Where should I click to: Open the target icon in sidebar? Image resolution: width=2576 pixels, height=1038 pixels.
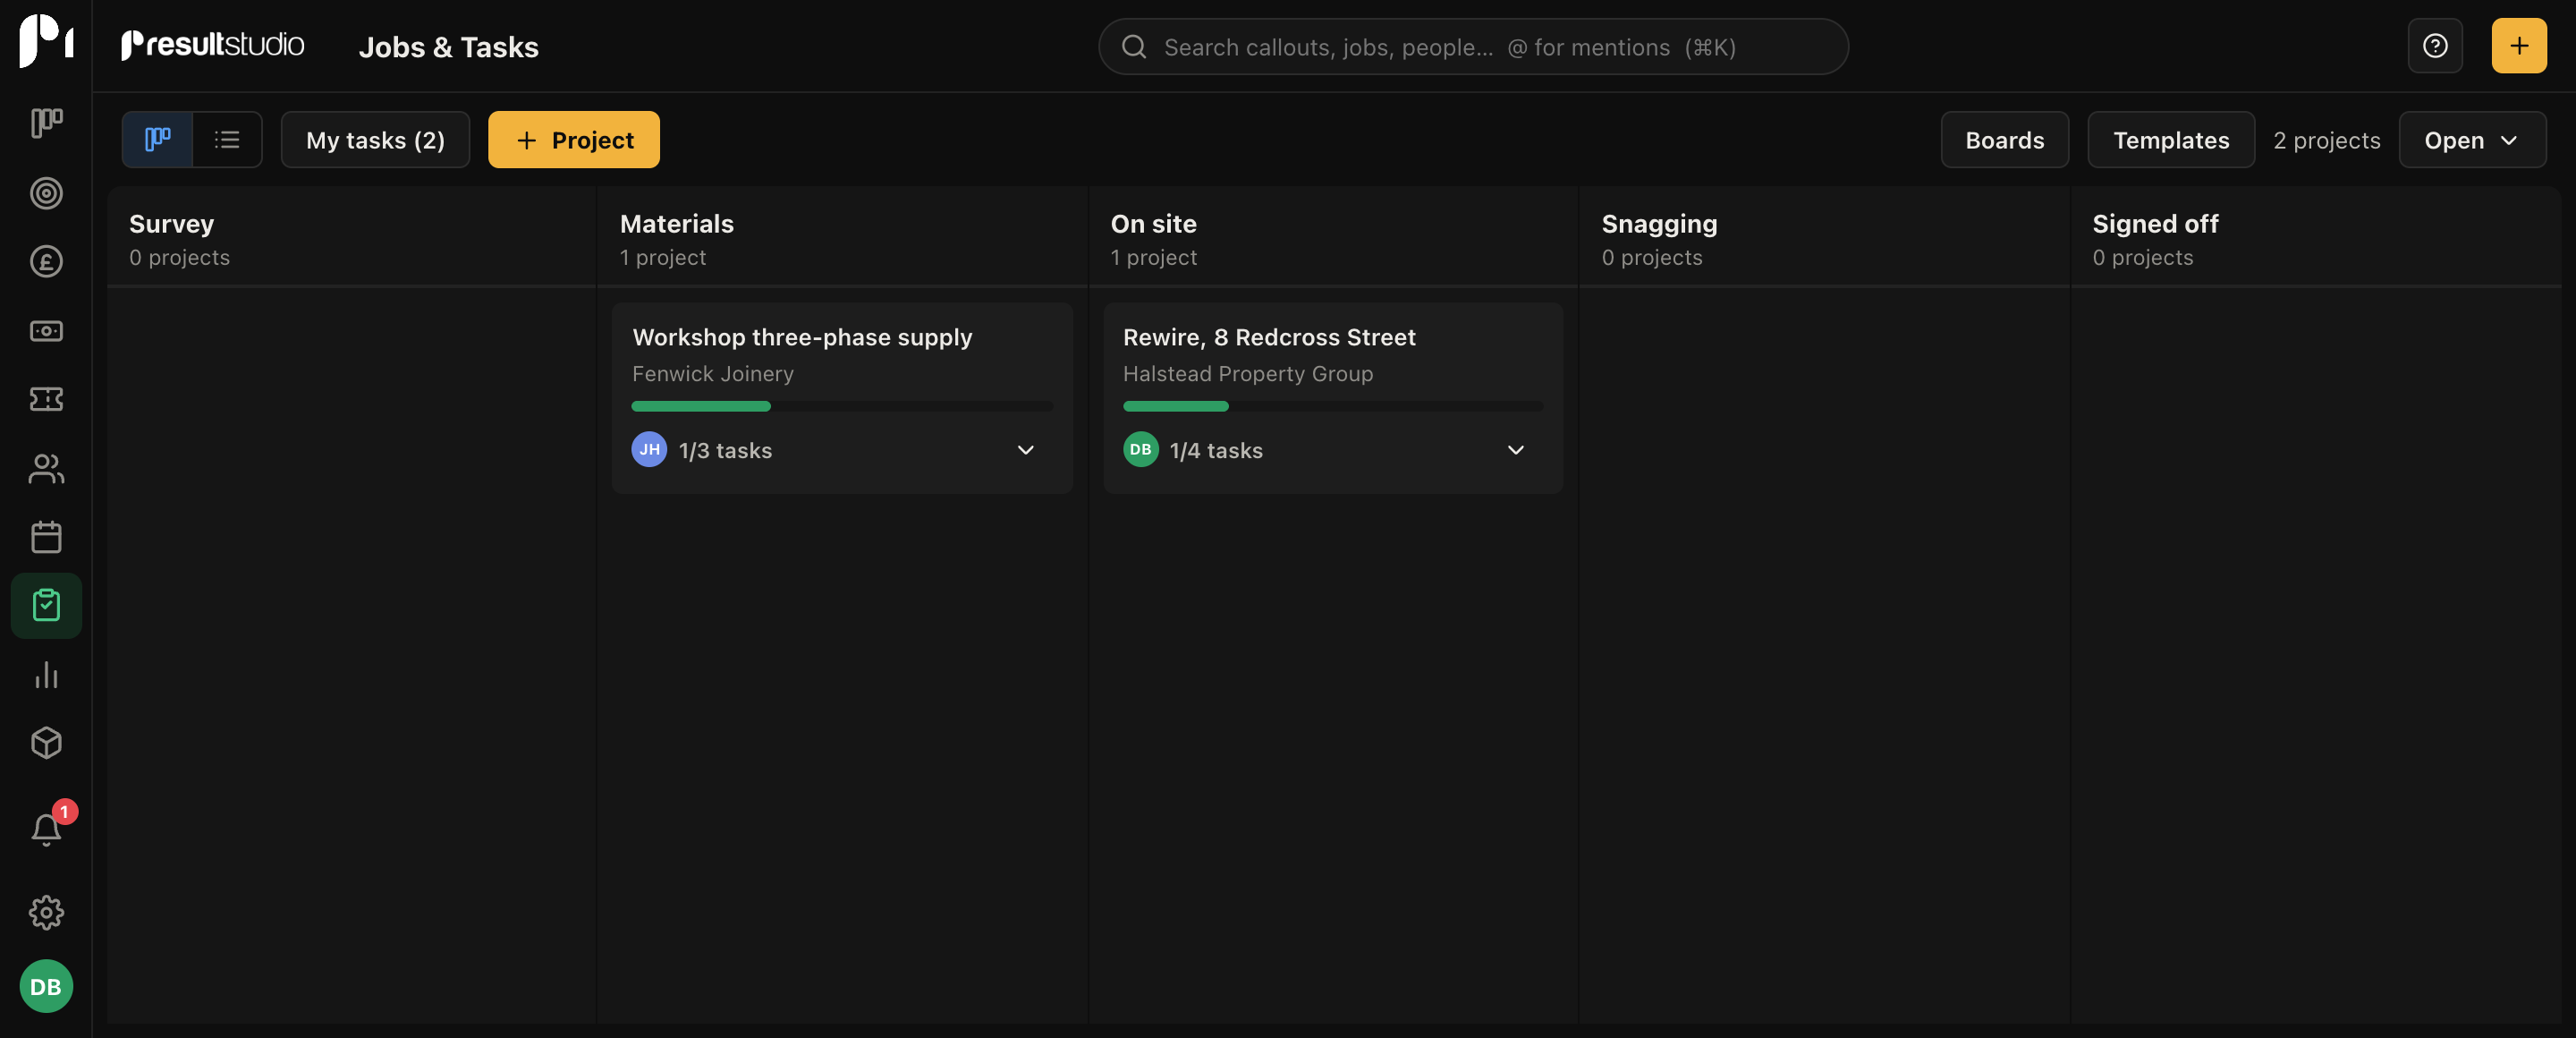[46, 193]
